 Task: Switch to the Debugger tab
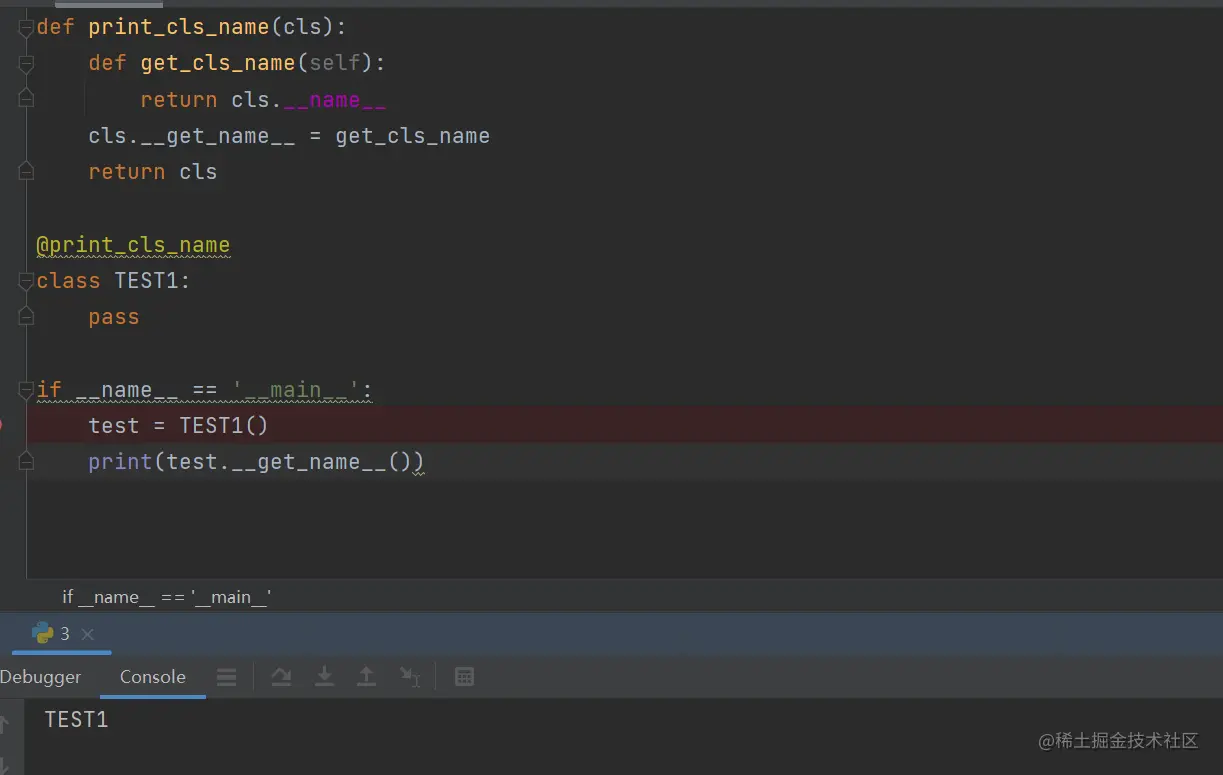(40, 677)
